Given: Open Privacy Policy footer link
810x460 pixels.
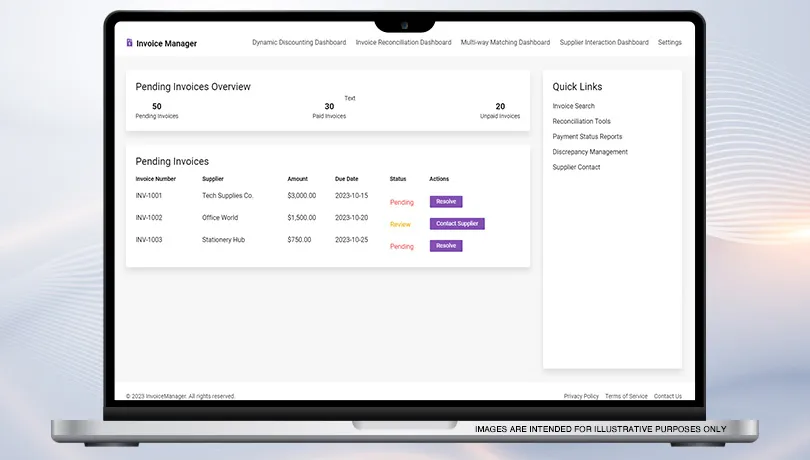Looking at the screenshot, I should (x=581, y=396).
